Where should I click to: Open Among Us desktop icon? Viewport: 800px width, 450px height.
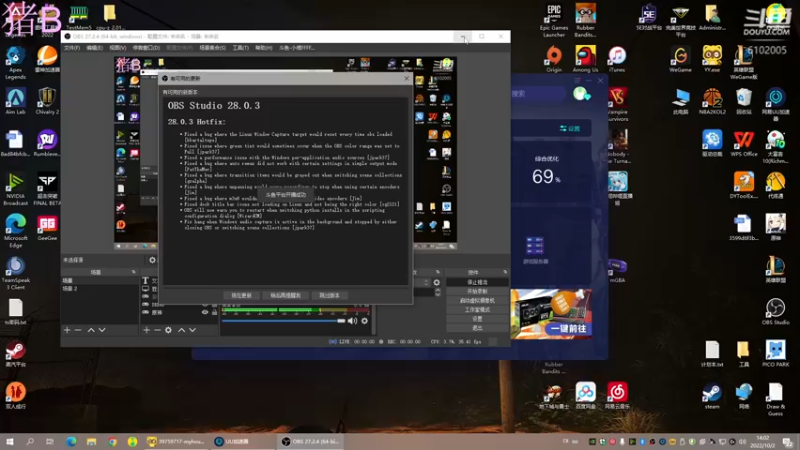[585, 59]
